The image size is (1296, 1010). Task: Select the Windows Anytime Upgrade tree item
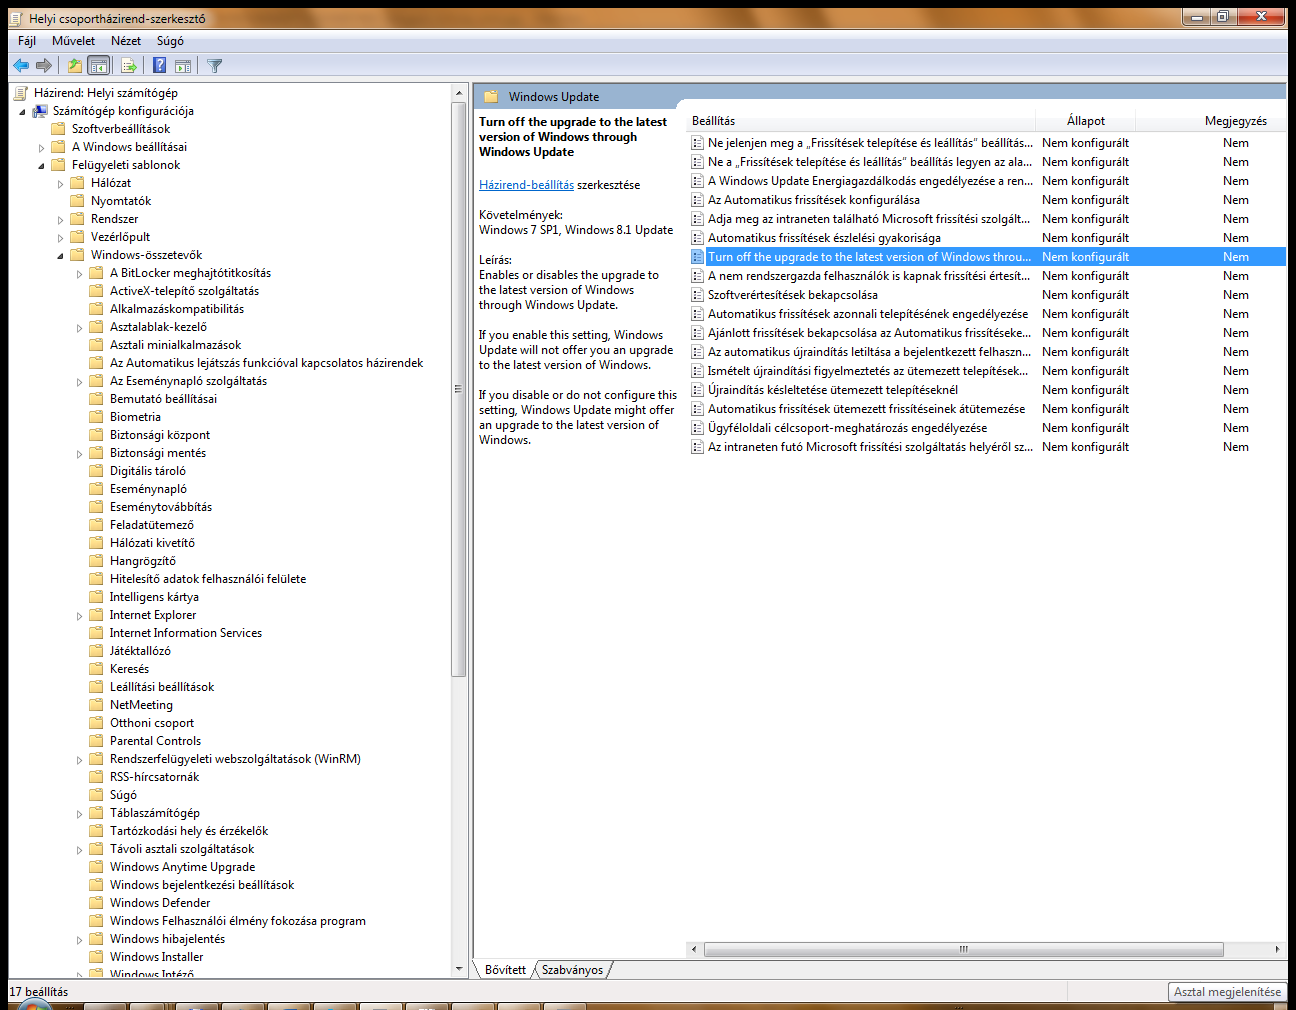pos(182,867)
